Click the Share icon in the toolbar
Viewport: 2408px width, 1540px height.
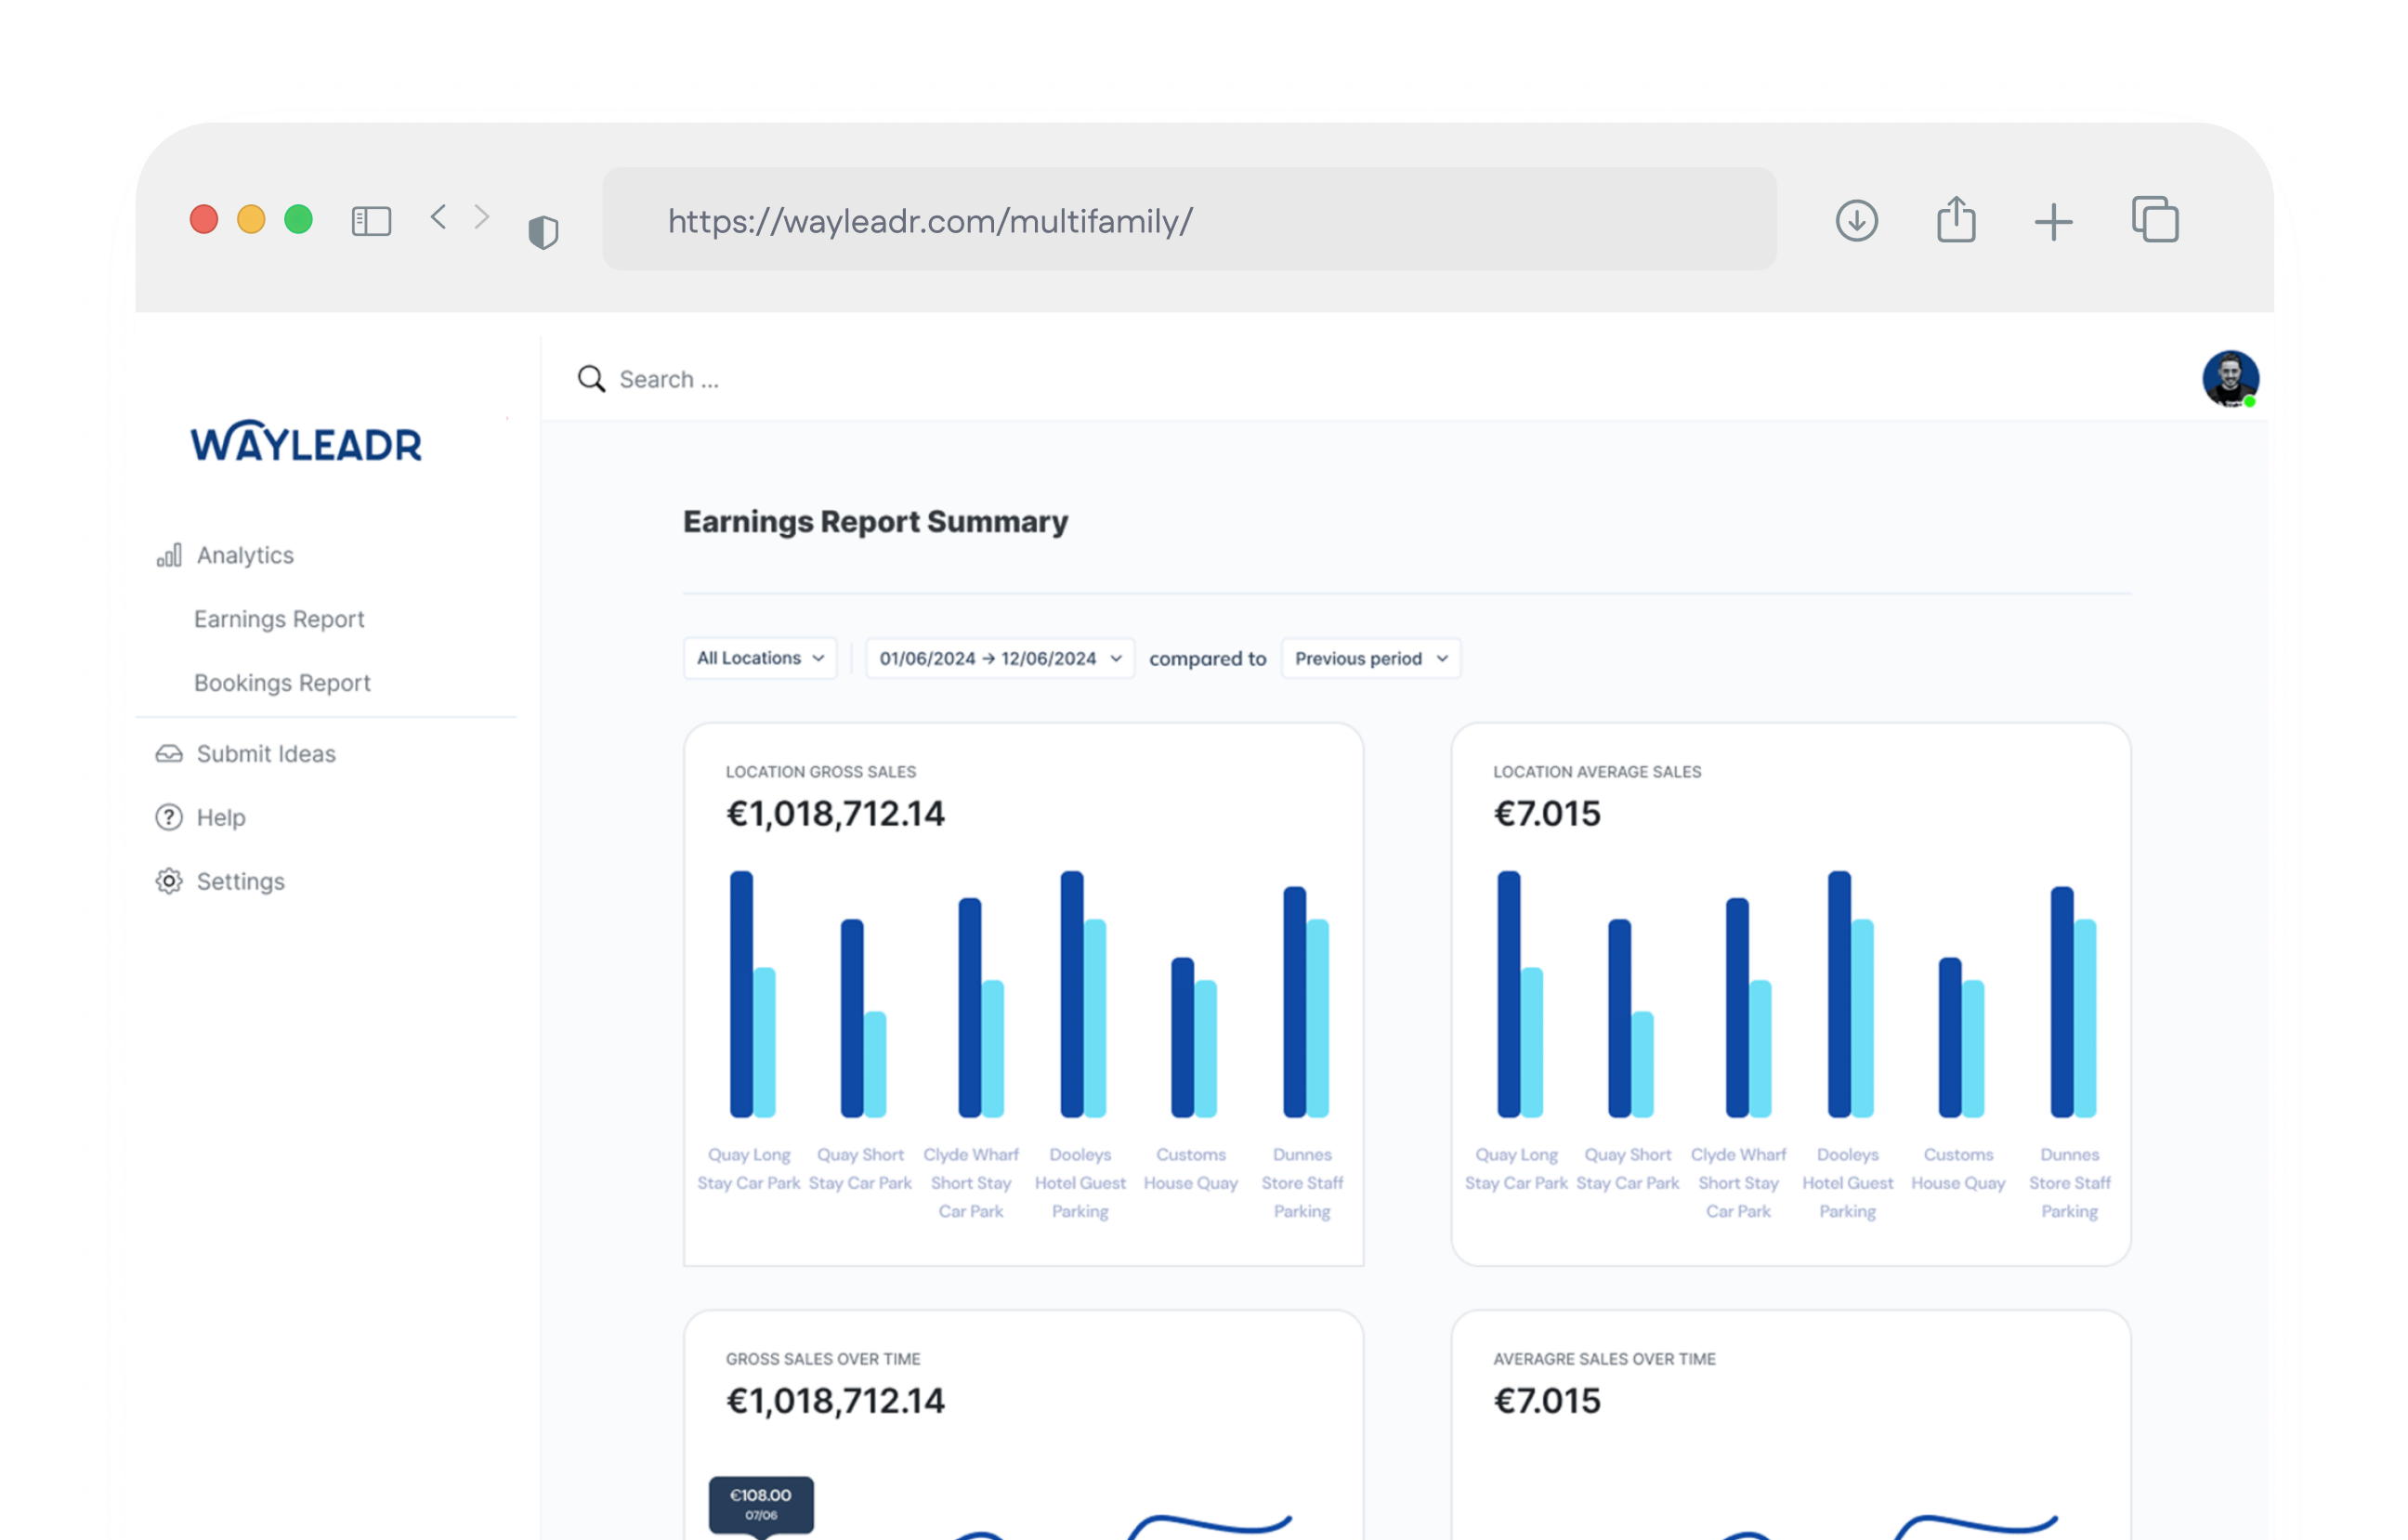pyautogui.click(x=1956, y=220)
